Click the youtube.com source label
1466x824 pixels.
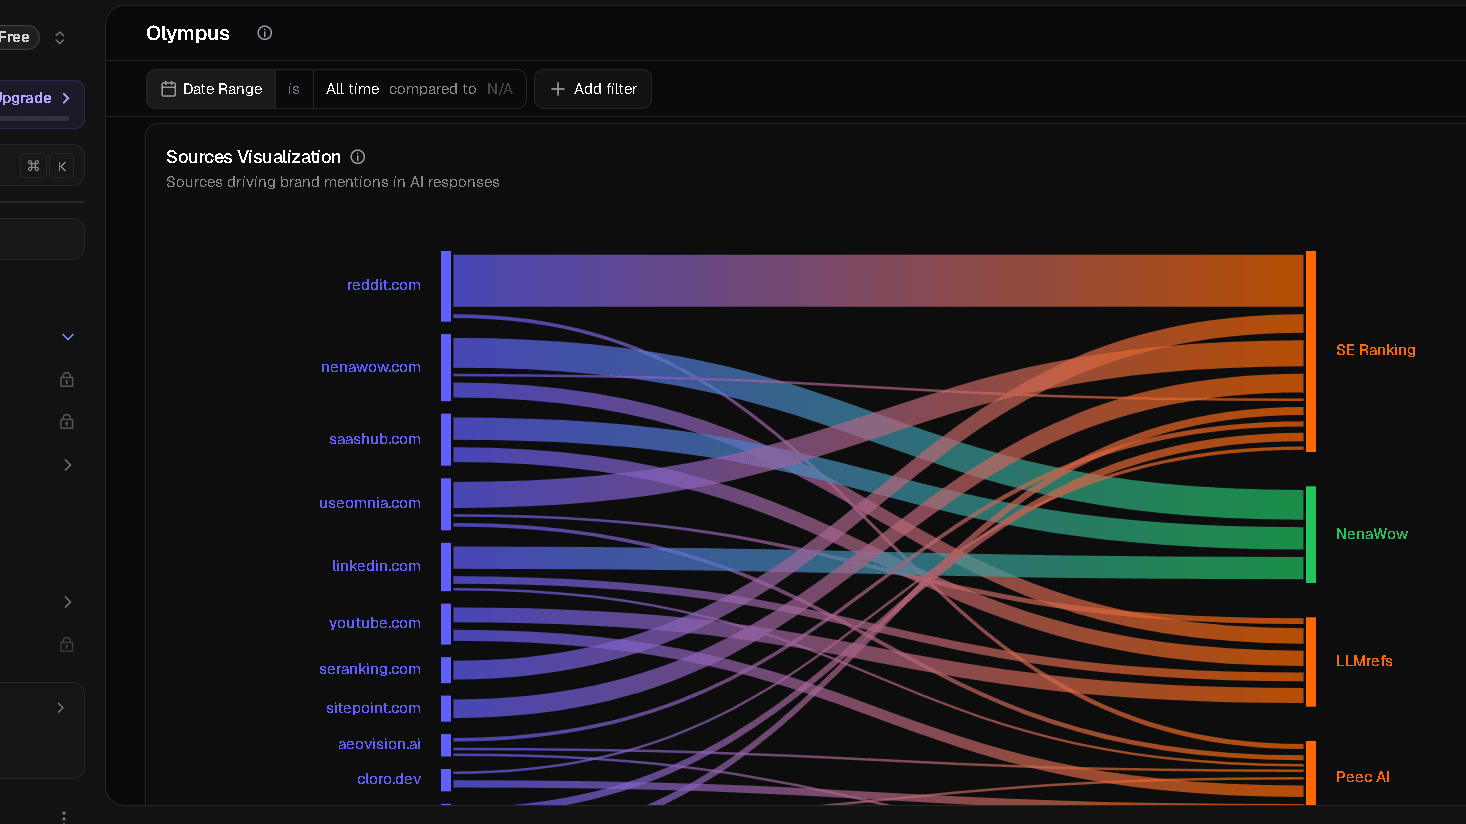click(x=375, y=623)
